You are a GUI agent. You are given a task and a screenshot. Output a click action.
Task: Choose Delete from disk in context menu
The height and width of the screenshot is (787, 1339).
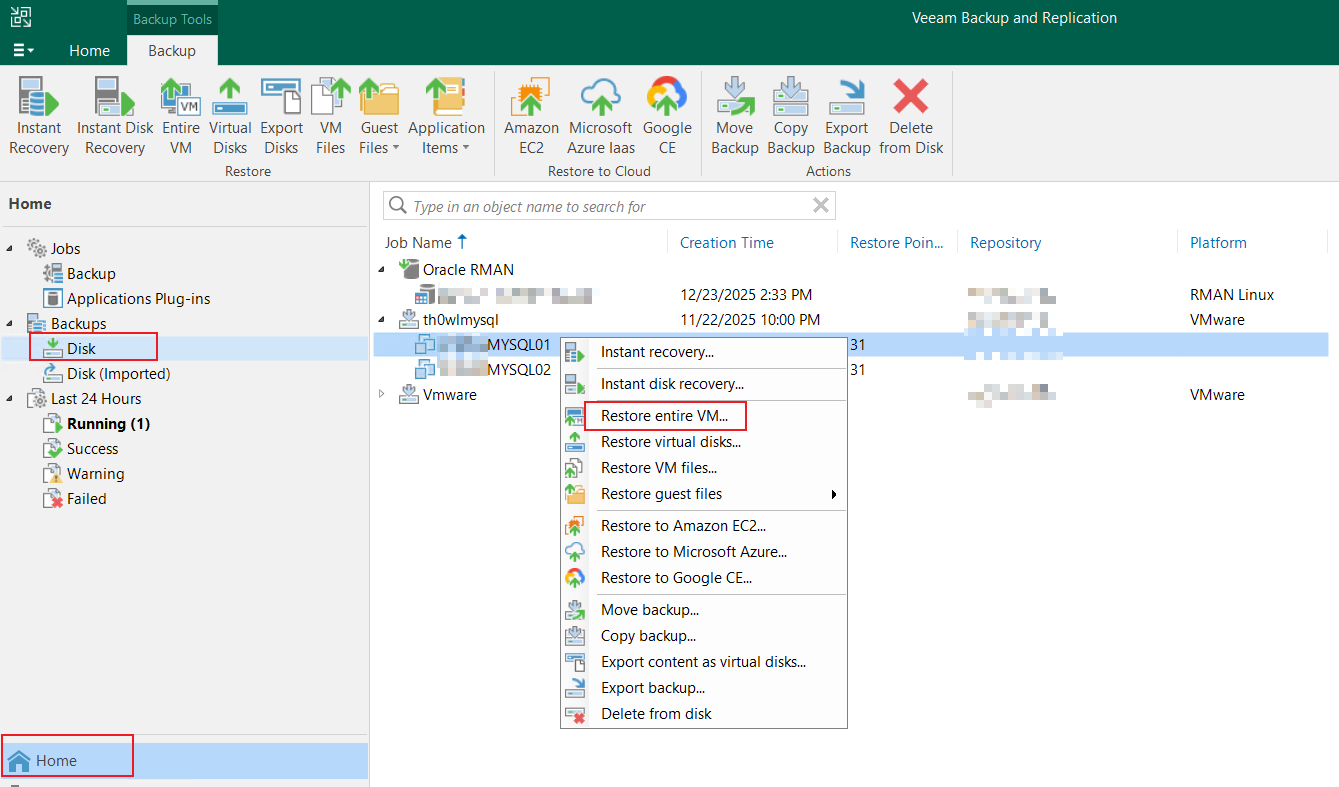704,714
